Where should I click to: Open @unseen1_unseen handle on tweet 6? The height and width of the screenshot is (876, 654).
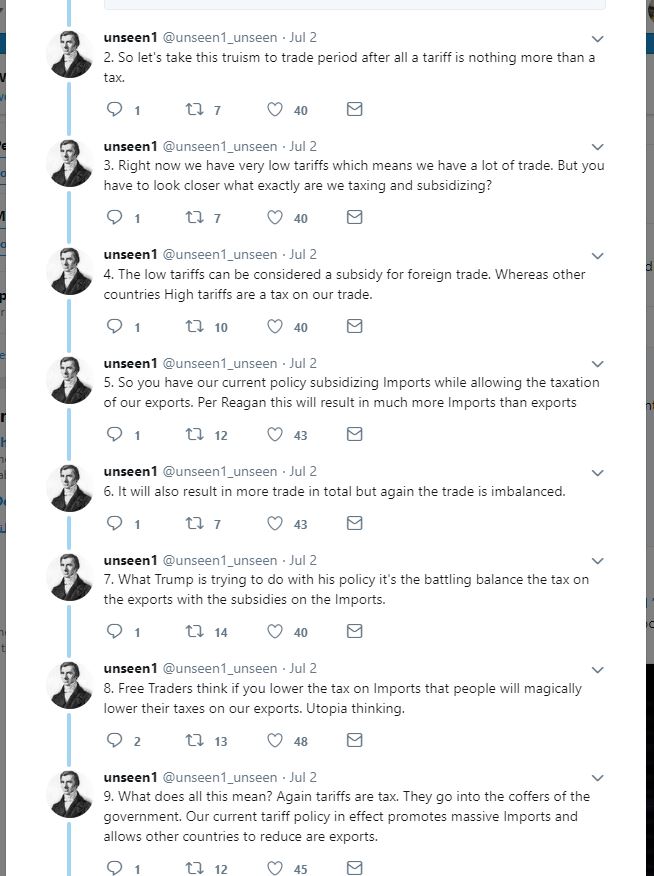coord(219,472)
